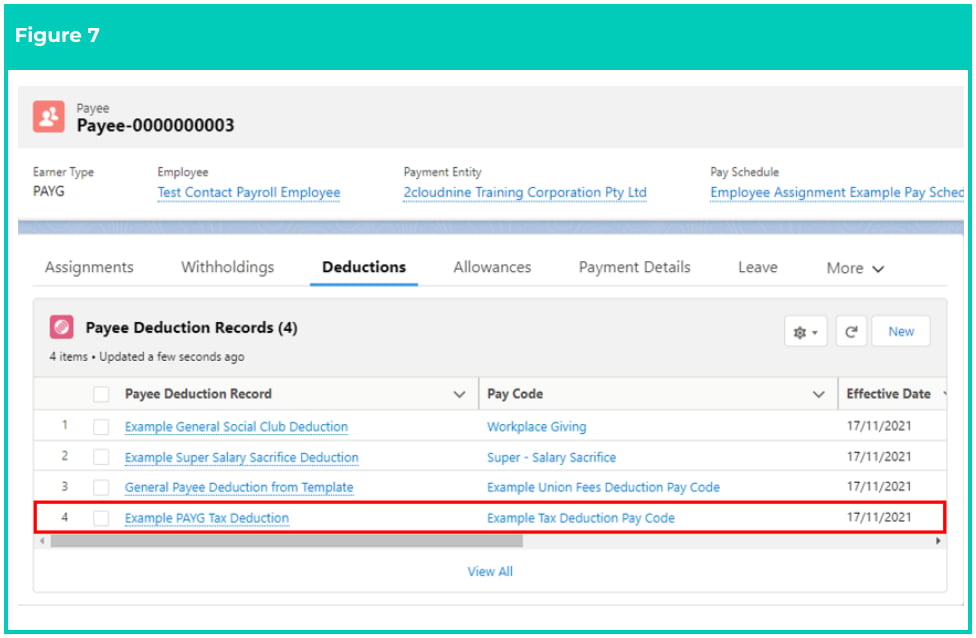Switch to the Withholdings tab
This screenshot has width=976, height=638.
tap(227, 267)
